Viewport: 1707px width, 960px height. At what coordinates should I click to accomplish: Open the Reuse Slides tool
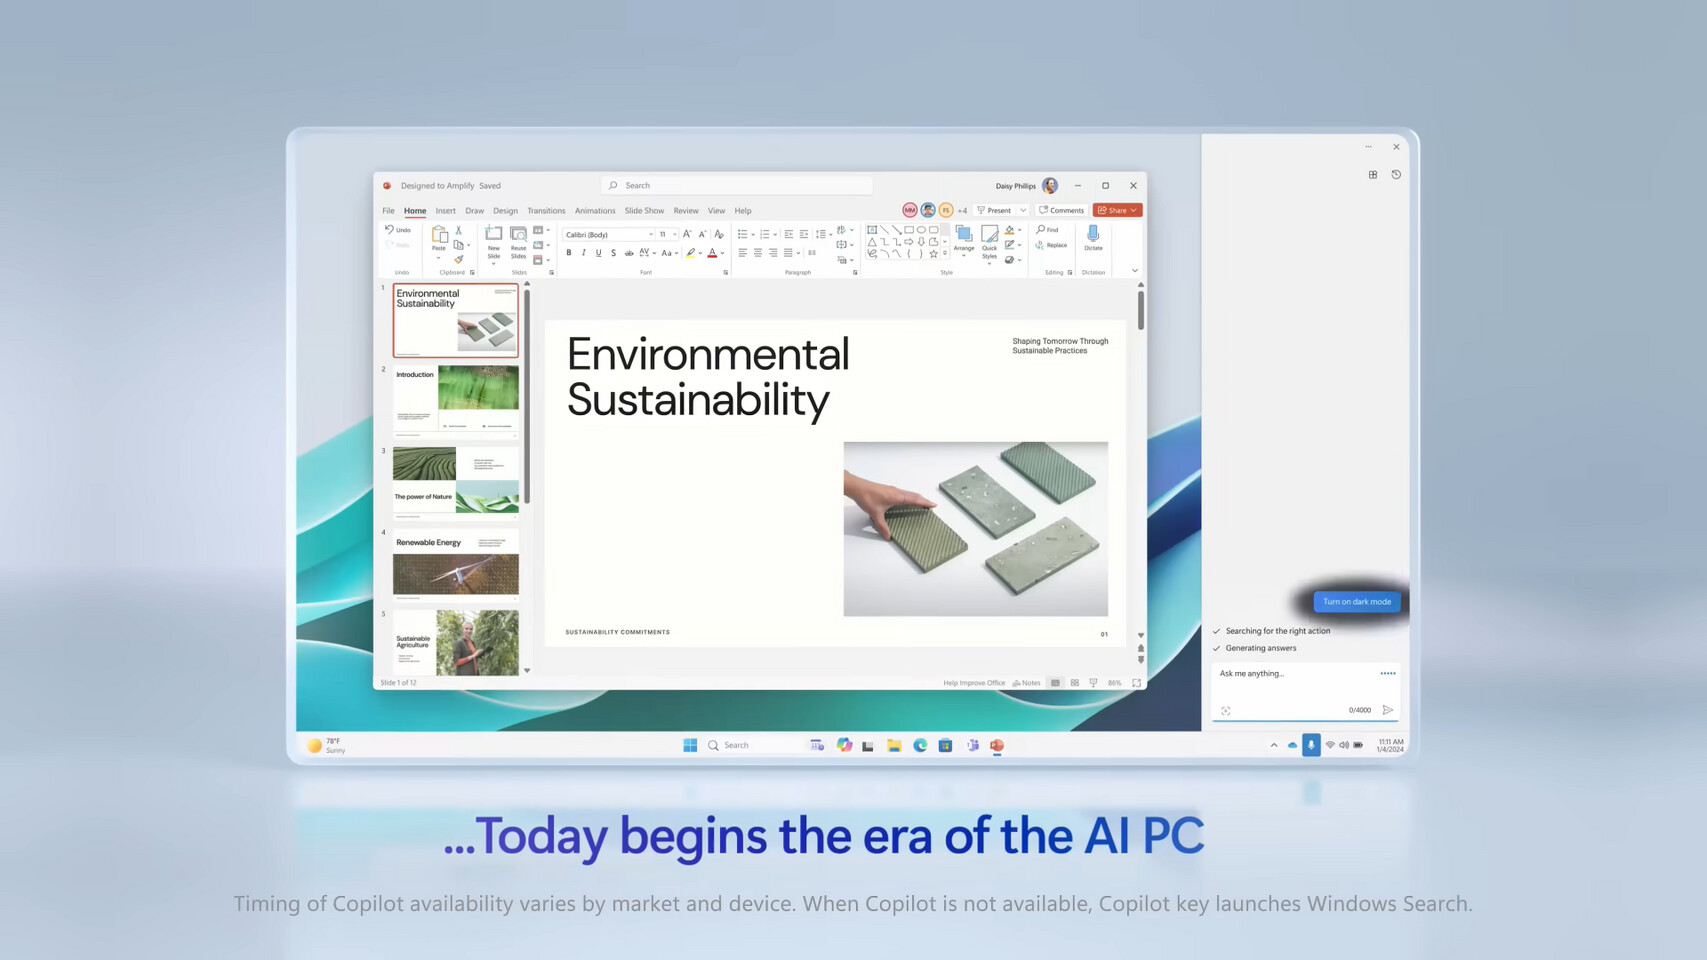tap(518, 240)
